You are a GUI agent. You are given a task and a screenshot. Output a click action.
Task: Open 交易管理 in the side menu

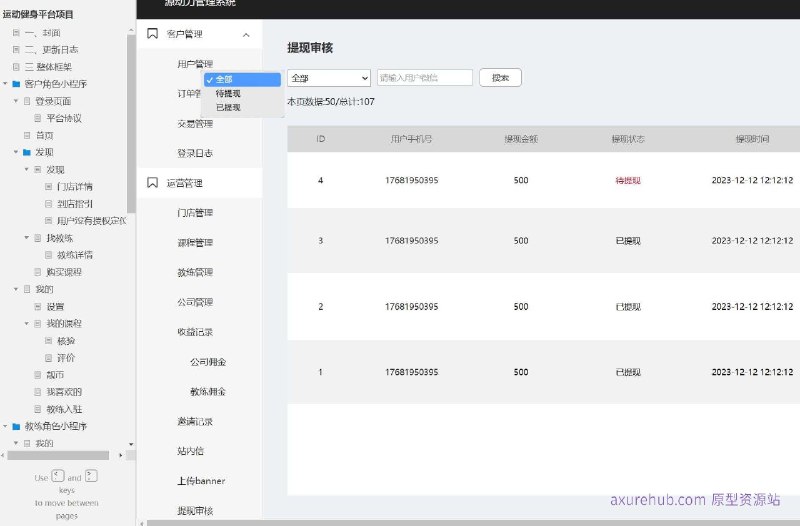tap(195, 123)
